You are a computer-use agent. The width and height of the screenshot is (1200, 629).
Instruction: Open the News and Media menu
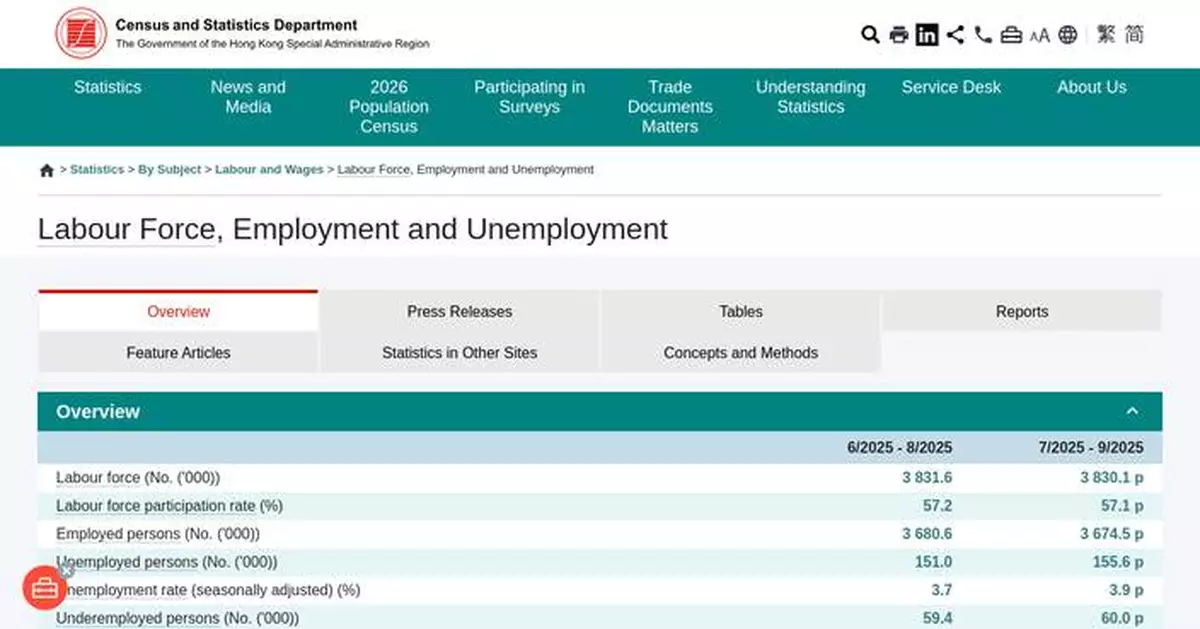247,97
